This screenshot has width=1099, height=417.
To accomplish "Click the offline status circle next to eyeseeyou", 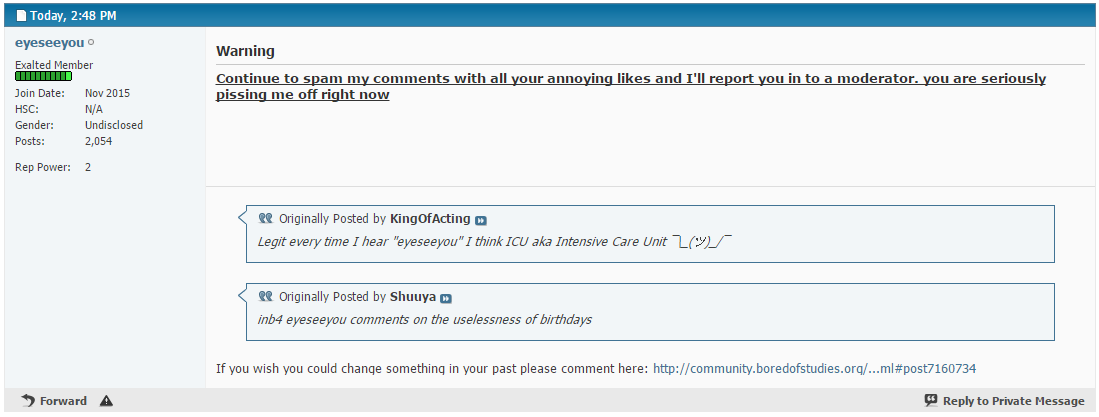I will click(92, 43).
